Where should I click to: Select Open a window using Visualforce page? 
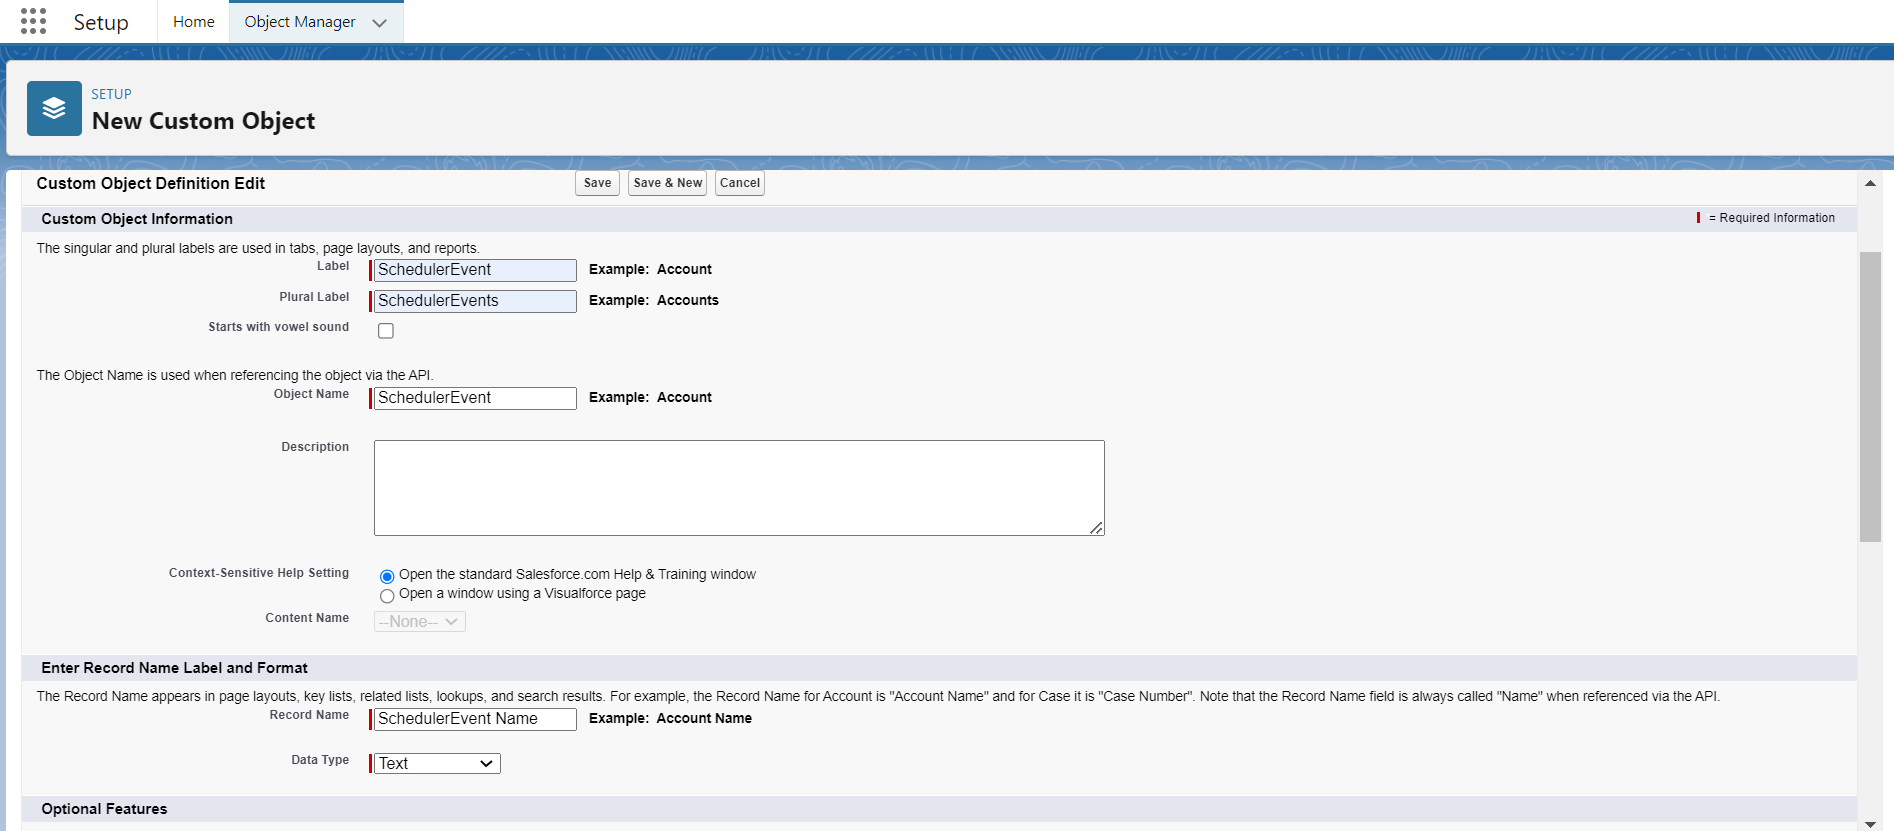(387, 596)
